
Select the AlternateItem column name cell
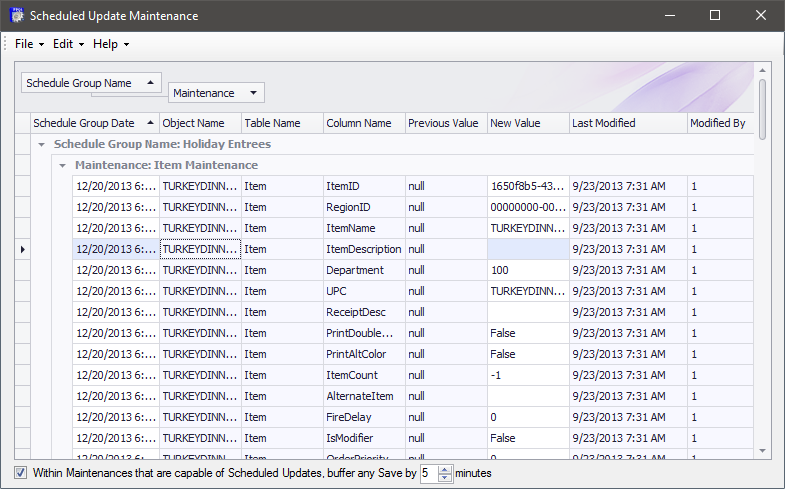[x=364, y=396]
